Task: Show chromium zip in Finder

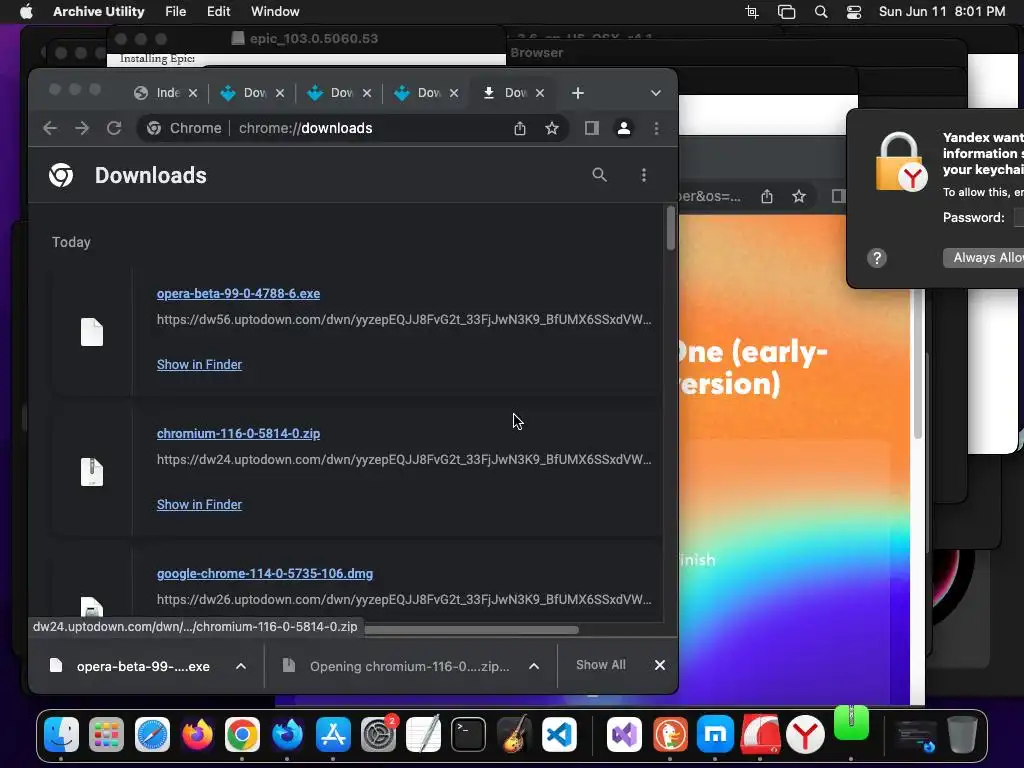Action: point(199,504)
